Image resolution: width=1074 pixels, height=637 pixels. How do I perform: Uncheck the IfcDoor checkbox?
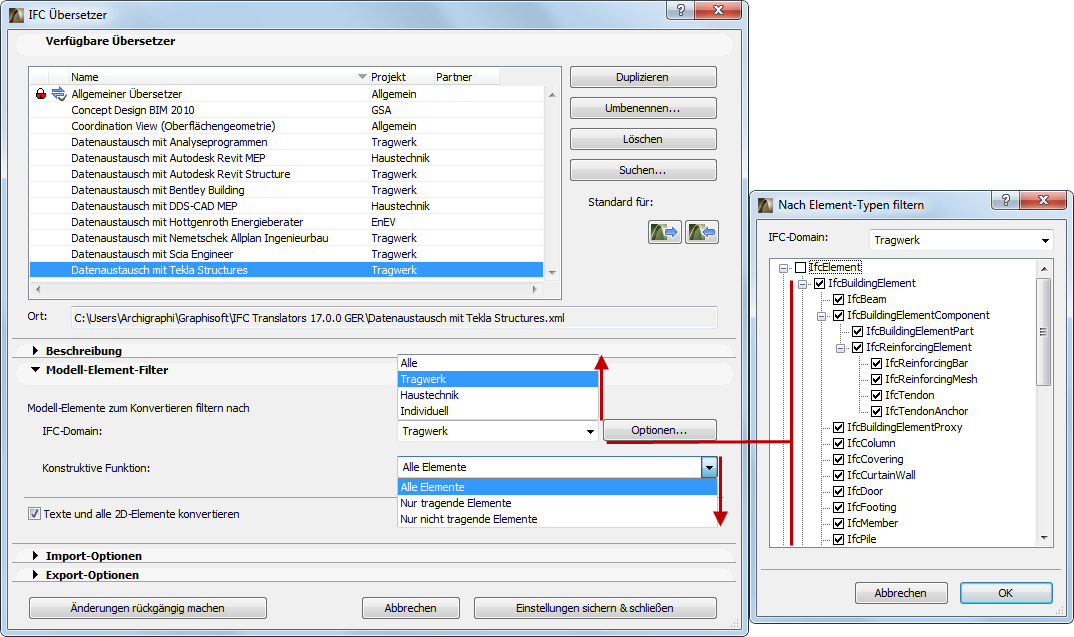(838, 491)
